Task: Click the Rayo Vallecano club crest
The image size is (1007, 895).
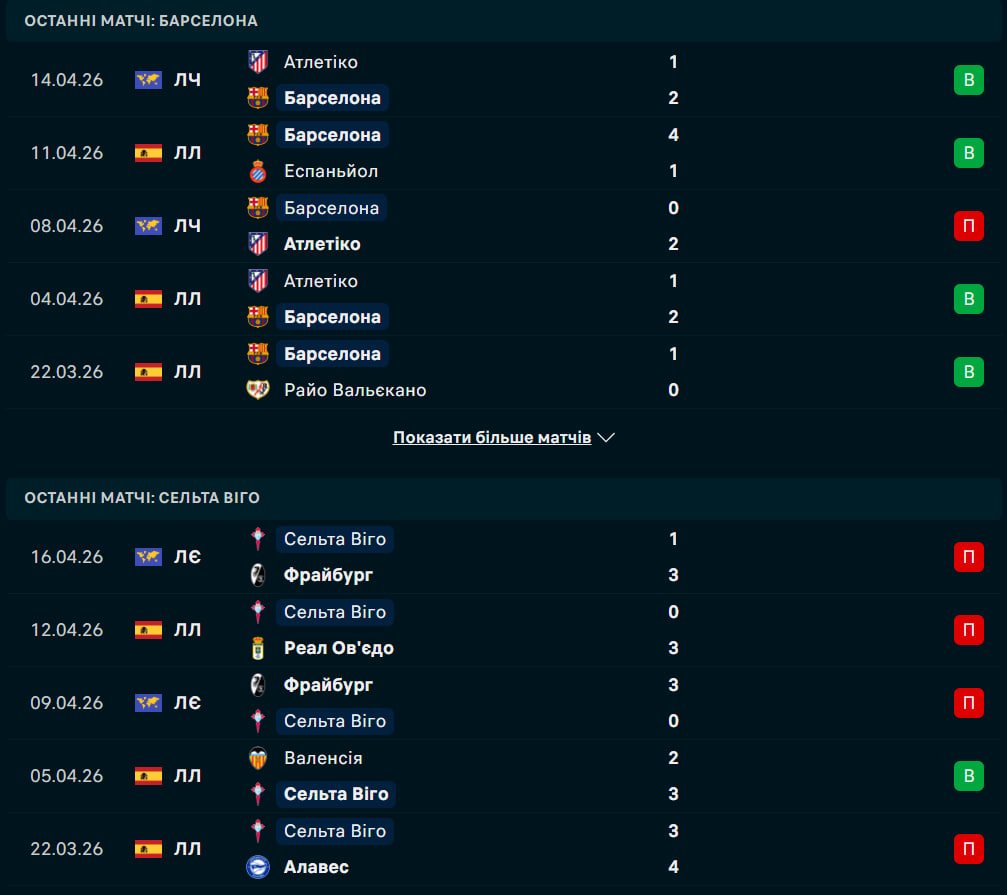Action: (258, 390)
